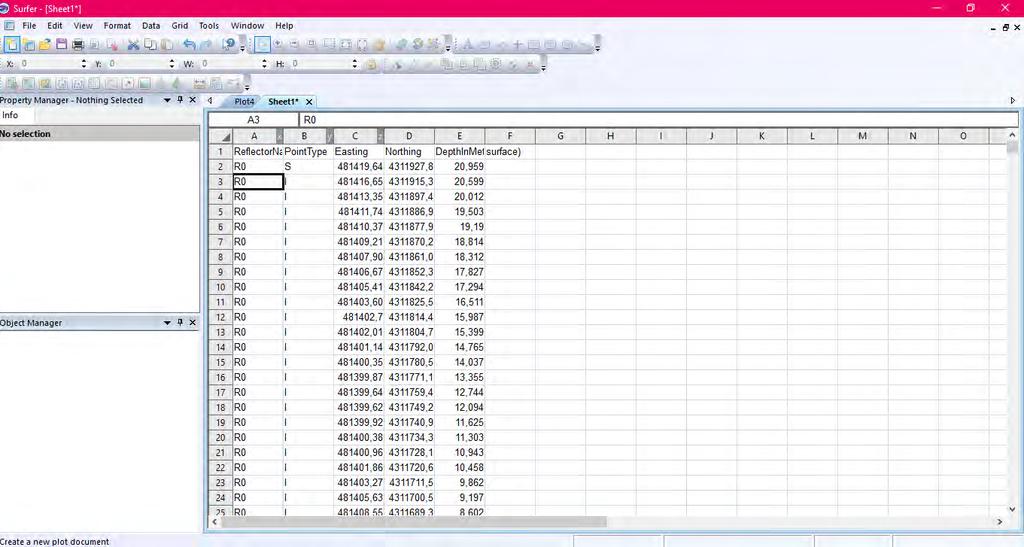Select the Easting header cell

tap(359, 151)
